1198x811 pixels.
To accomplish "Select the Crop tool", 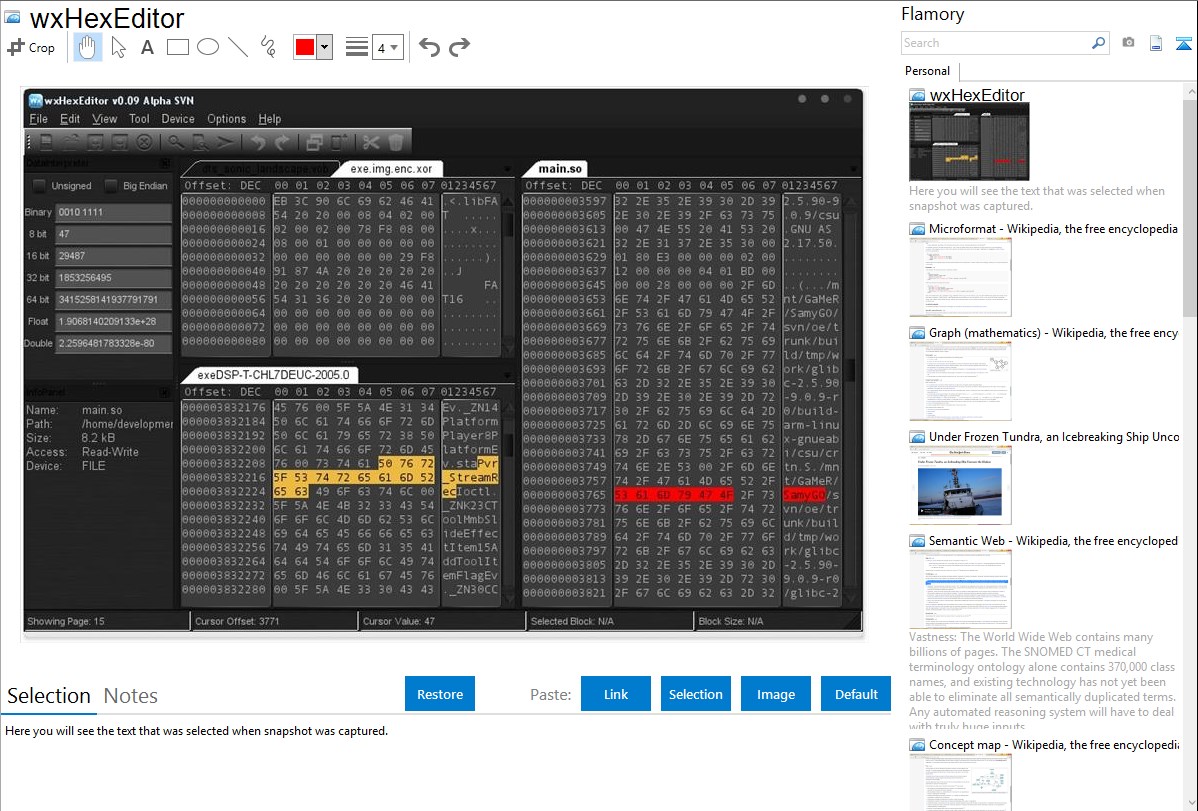I will click(x=31, y=47).
